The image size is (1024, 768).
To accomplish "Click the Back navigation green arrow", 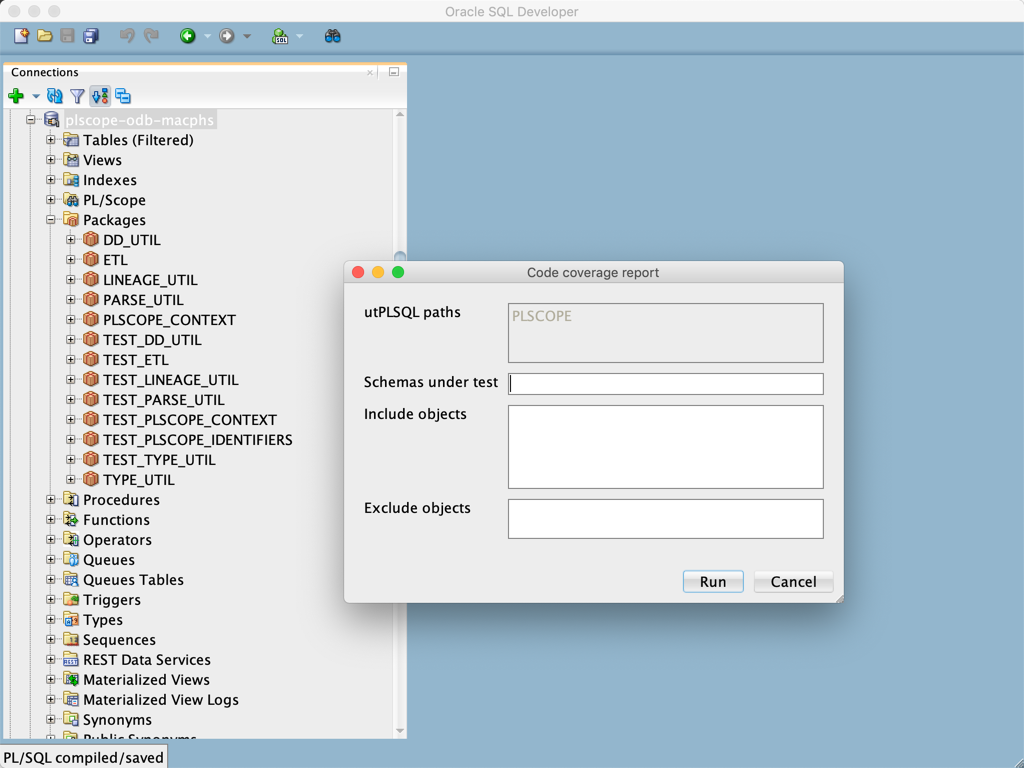I will pyautogui.click(x=189, y=35).
